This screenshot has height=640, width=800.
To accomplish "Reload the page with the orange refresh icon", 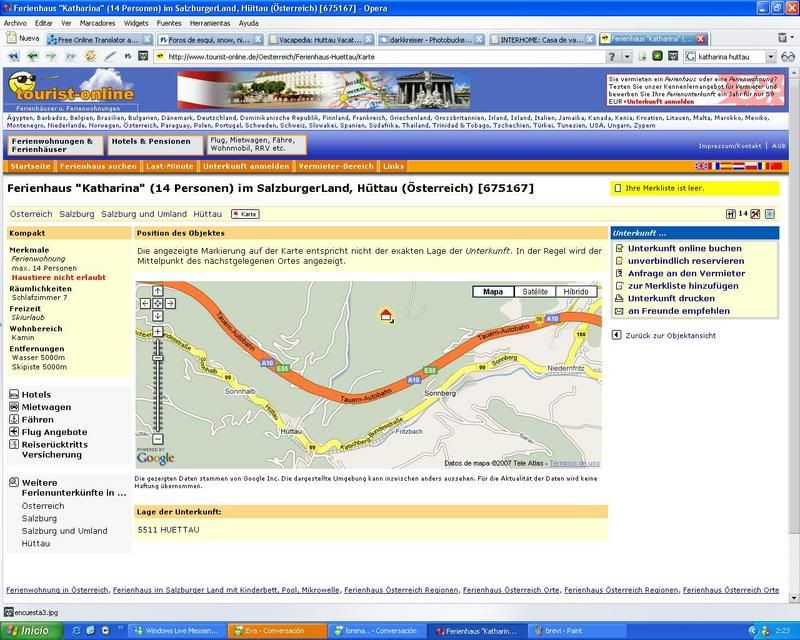I will pyautogui.click(x=90, y=56).
